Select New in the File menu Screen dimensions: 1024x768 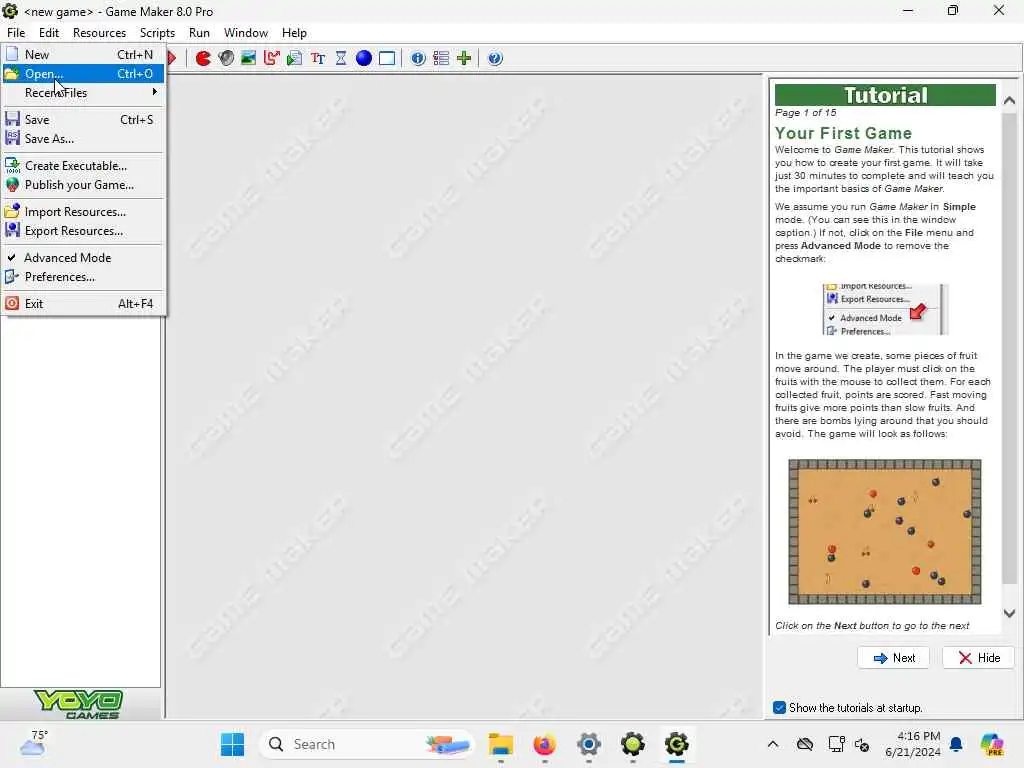point(83,55)
